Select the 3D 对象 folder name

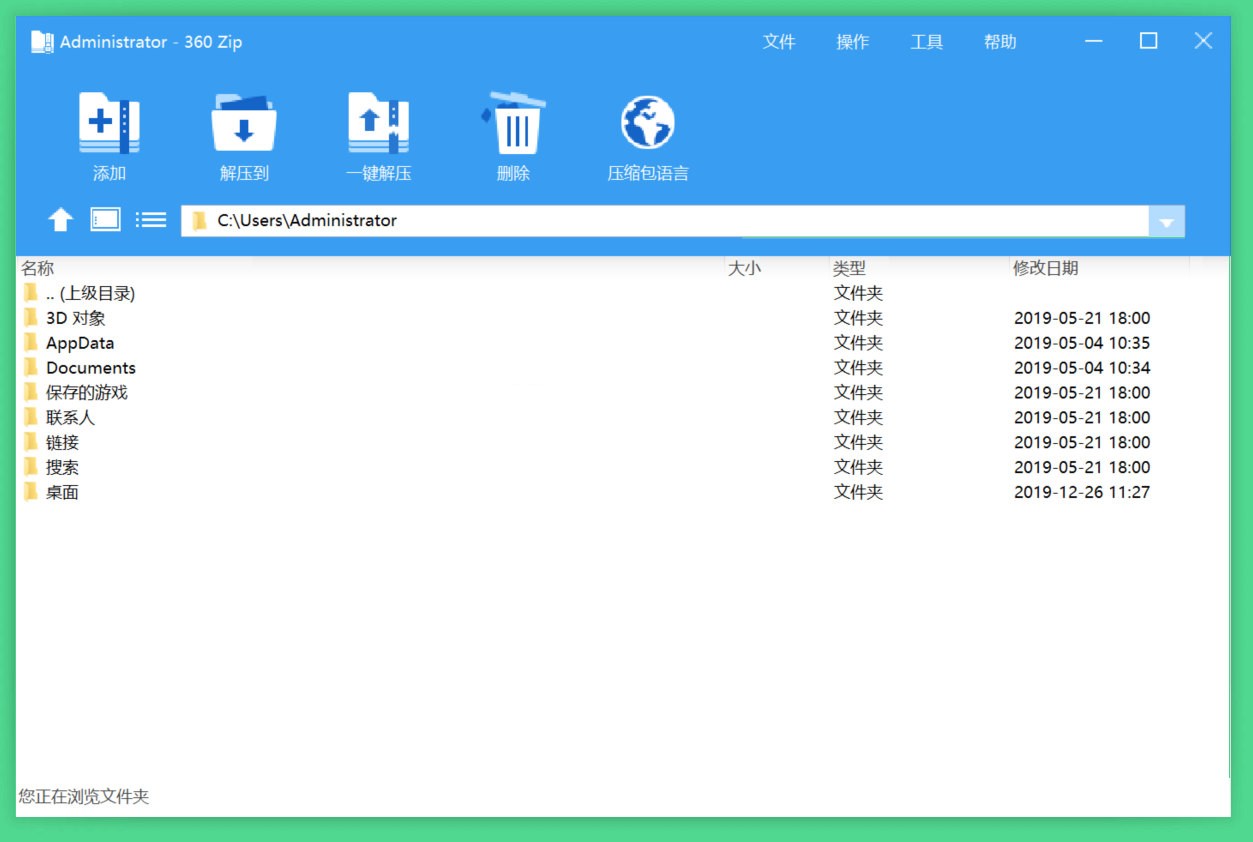76,318
